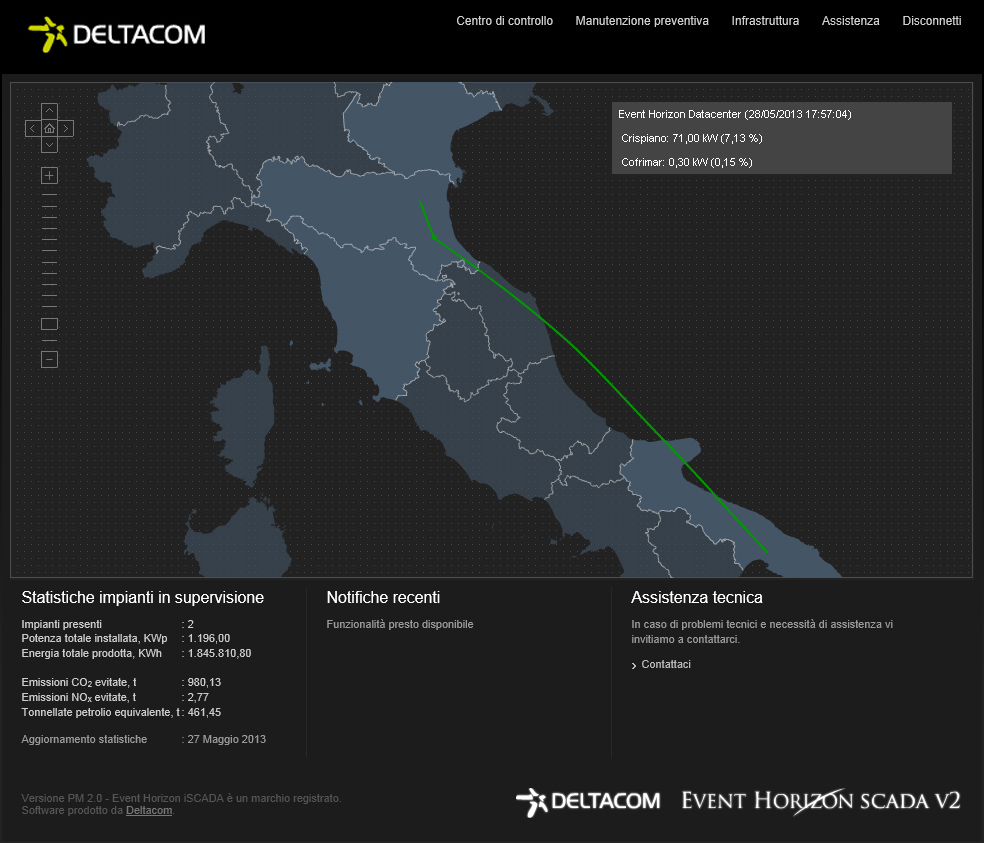Click the Contattaci chevron arrow
Image resolution: width=984 pixels, height=843 pixels.
[x=634, y=665]
